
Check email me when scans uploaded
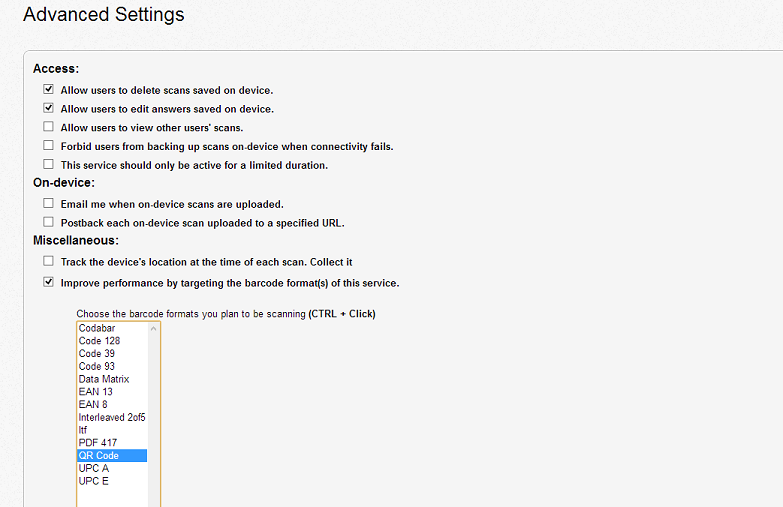point(49,204)
